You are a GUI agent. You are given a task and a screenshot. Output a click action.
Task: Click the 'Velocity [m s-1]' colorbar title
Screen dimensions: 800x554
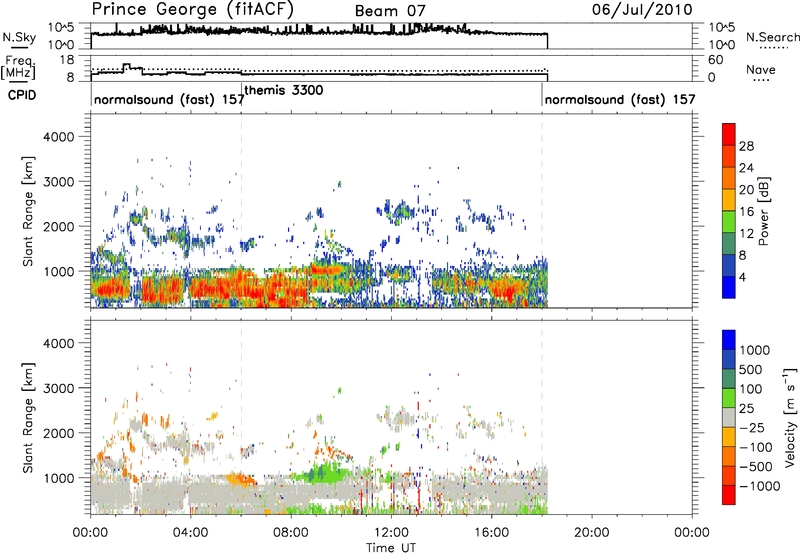(790, 417)
